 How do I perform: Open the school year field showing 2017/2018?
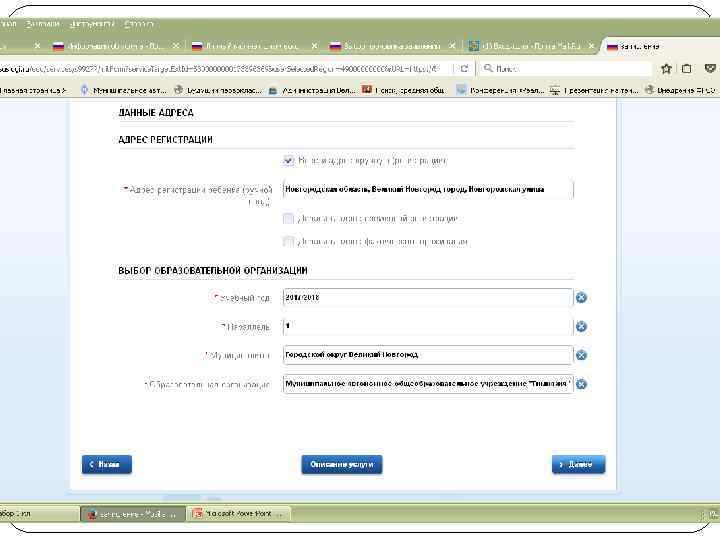428,298
